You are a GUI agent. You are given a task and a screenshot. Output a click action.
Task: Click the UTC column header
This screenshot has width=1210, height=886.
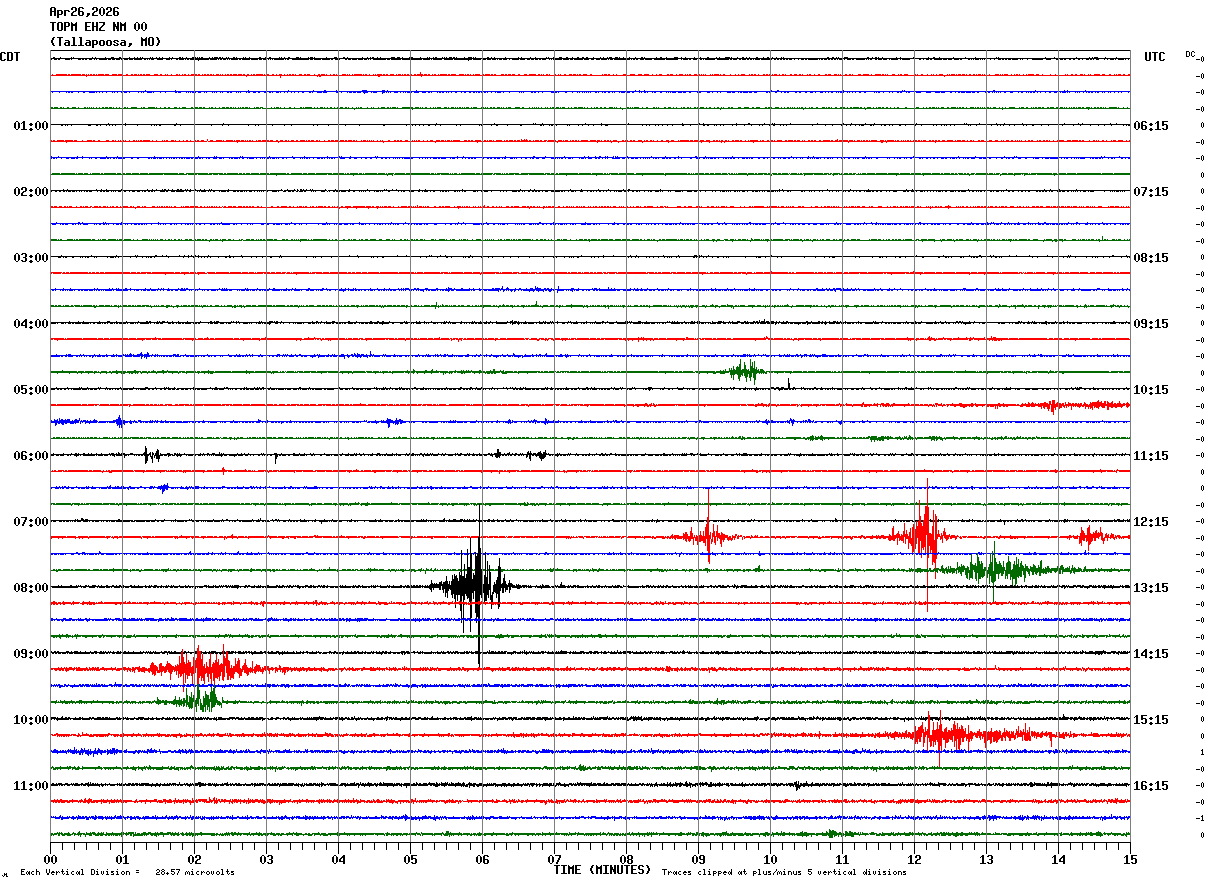1155,57
